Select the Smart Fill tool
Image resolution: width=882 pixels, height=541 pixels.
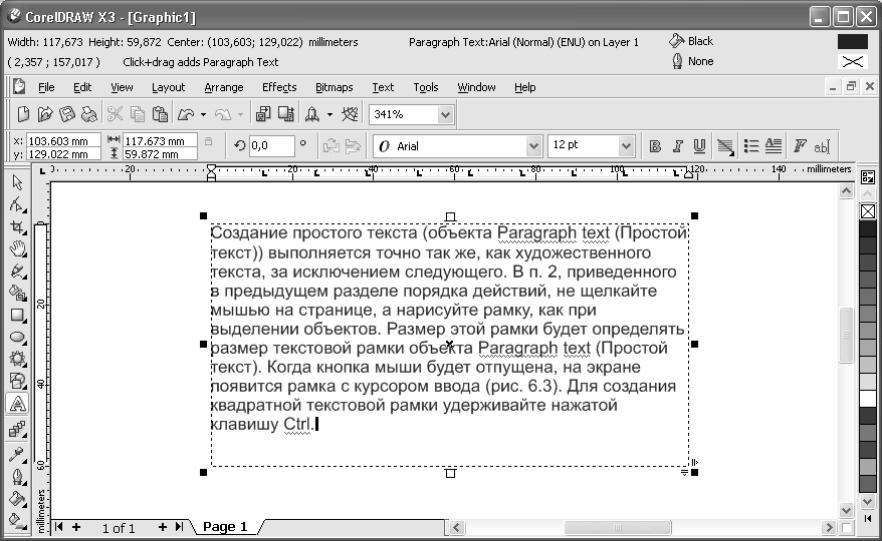tap(17, 293)
